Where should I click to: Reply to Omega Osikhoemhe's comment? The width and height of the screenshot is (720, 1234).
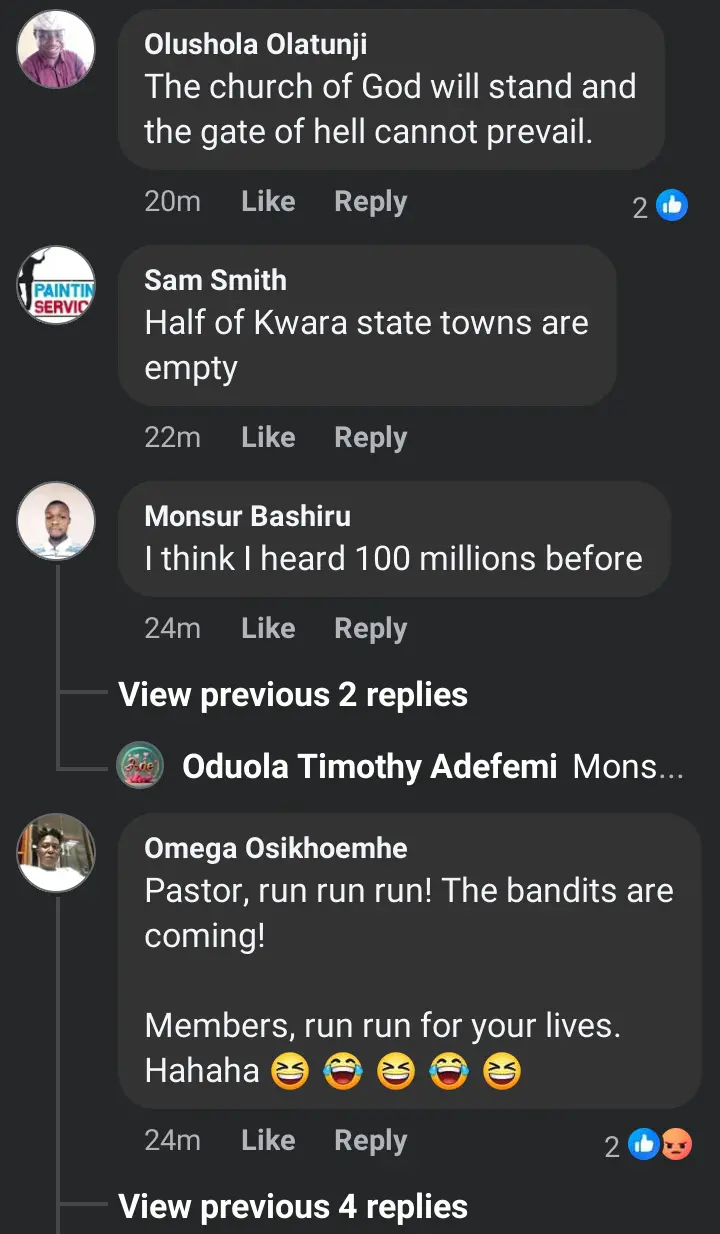pos(370,1141)
